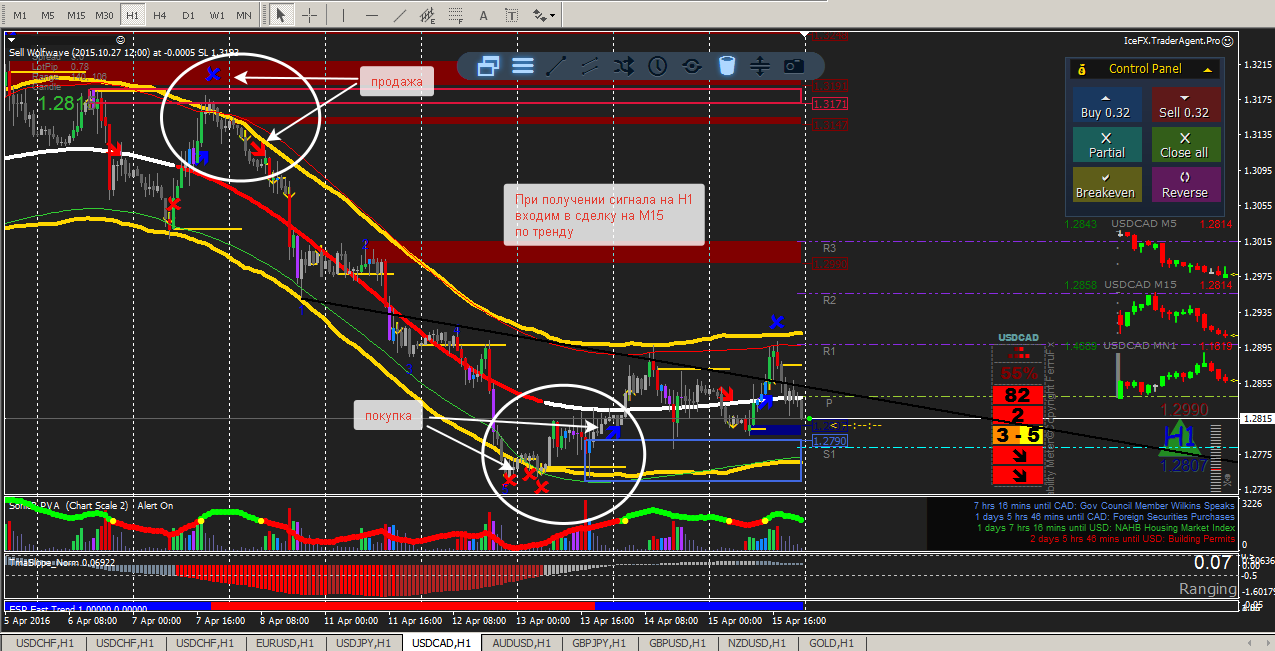1275x651 pixels.
Task: Click the Breakeven button
Action: pyautogui.click(x=1105, y=184)
